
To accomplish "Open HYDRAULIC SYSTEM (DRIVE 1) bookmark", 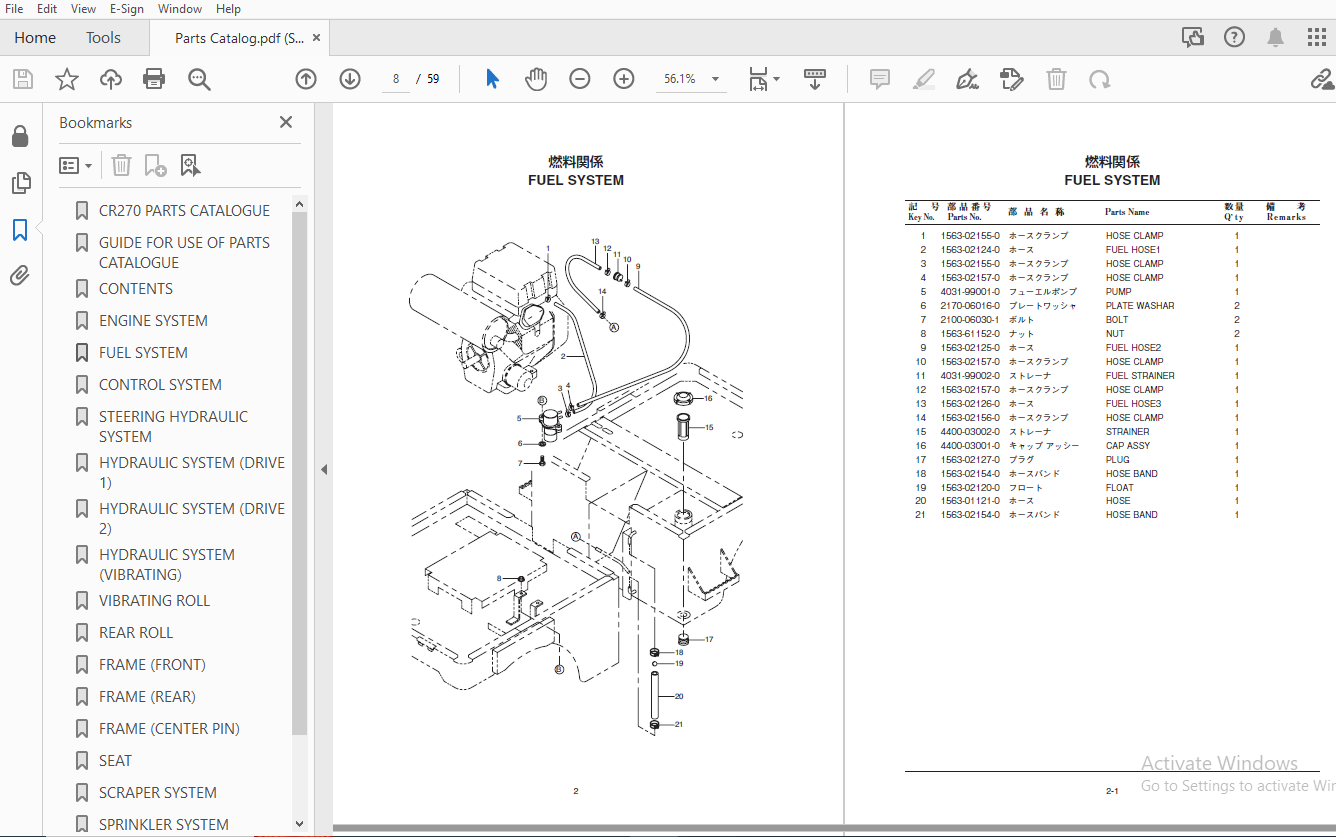I will click(x=191, y=473).
